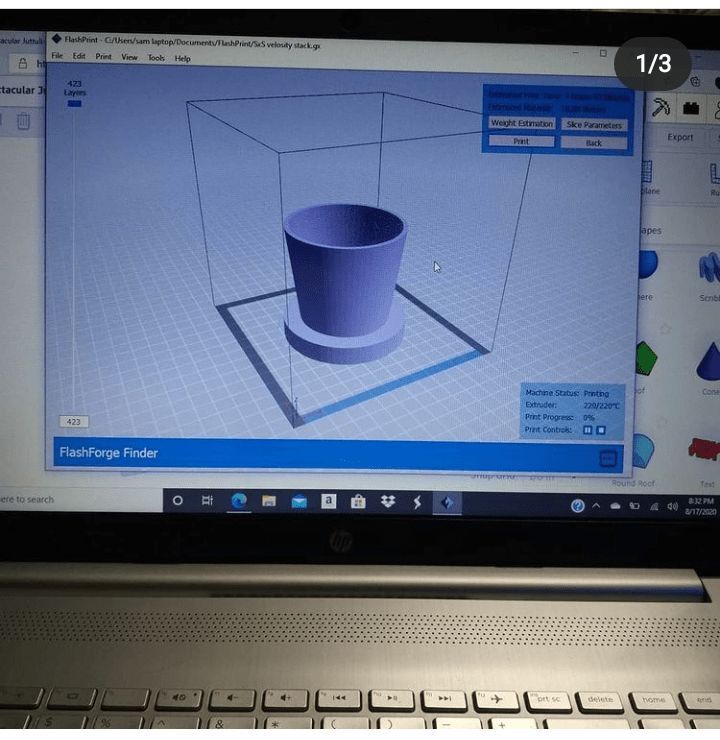The image size is (720, 740).
Task: Select the Round Roof shape in Tinkercad
Action: pyautogui.click(x=643, y=451)
